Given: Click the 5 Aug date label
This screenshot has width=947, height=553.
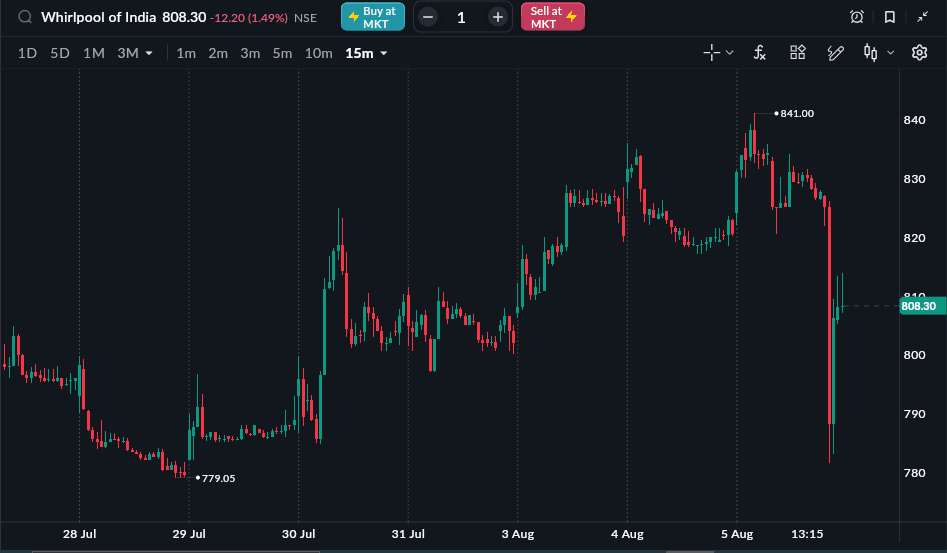Looking at the screenshot, I should click(x=737, y=534).
